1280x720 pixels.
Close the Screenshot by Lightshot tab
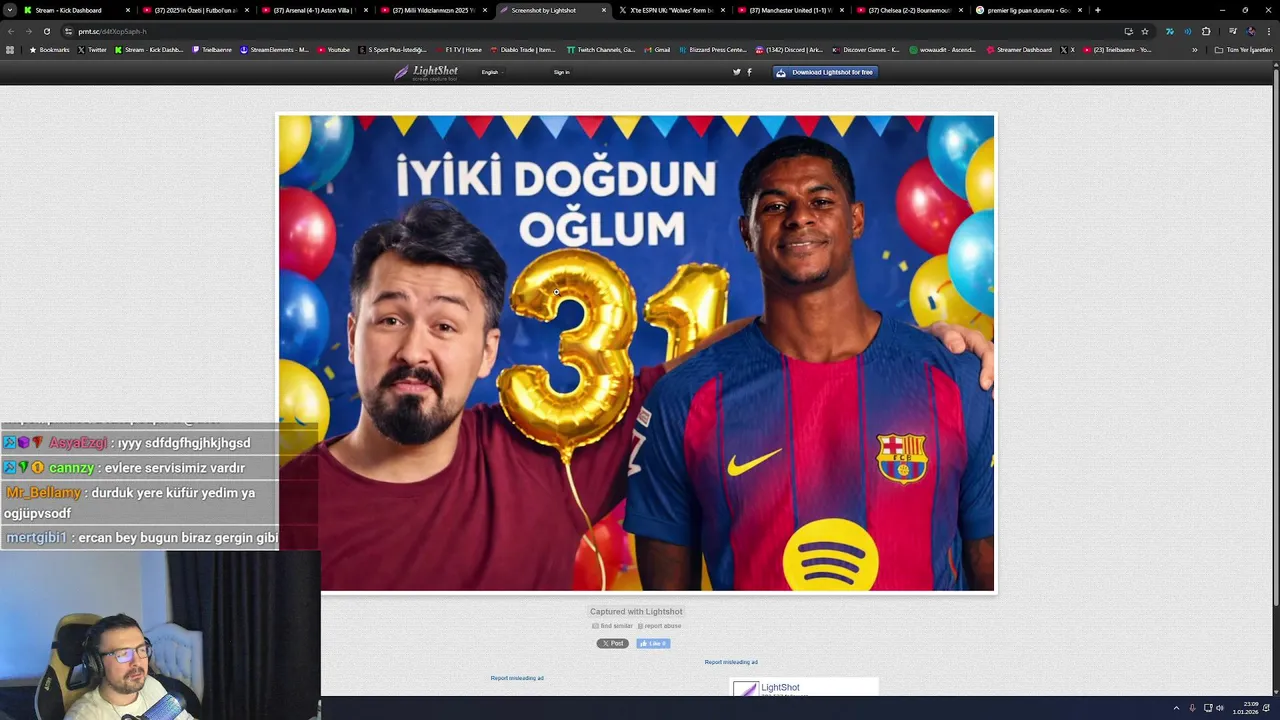tap(603, 10)
